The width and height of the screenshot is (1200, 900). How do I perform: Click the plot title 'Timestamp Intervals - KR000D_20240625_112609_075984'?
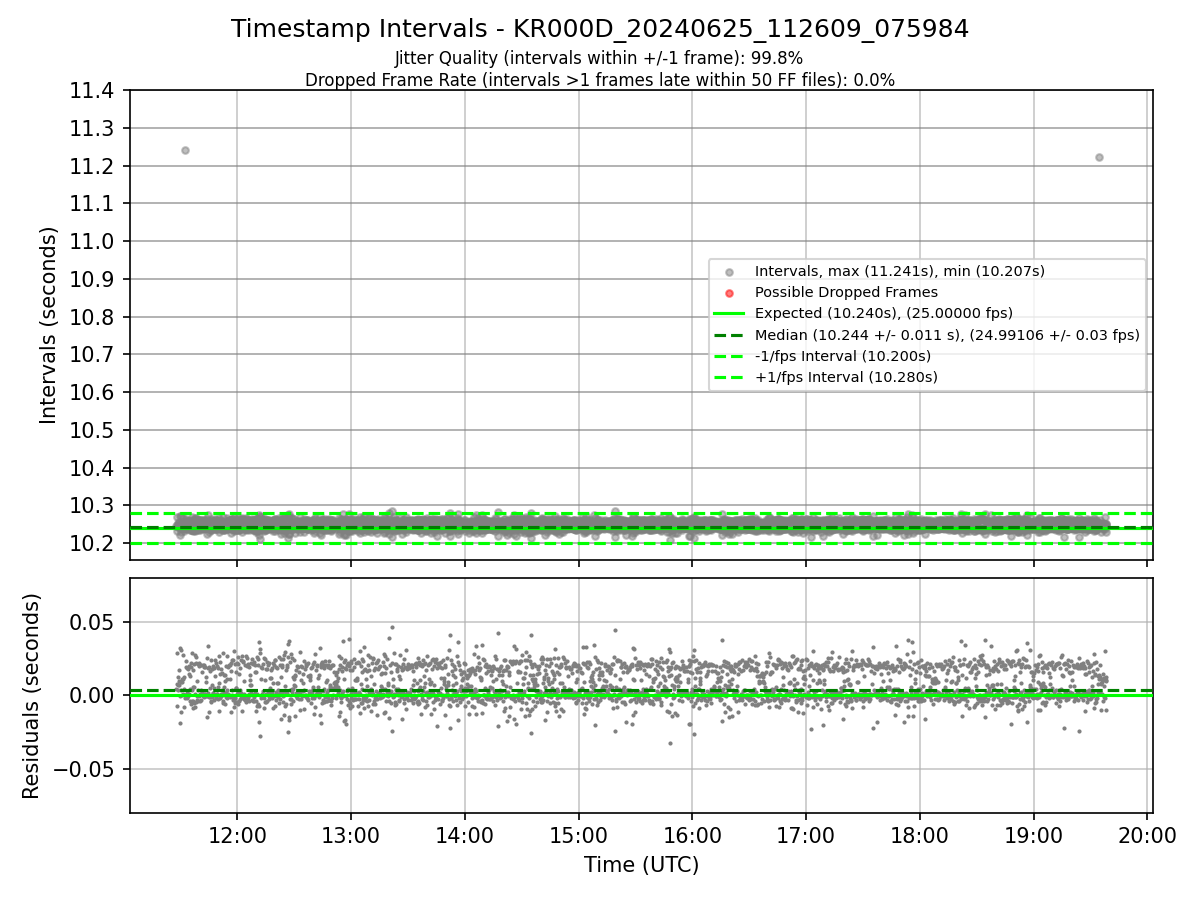pos(600,29)
